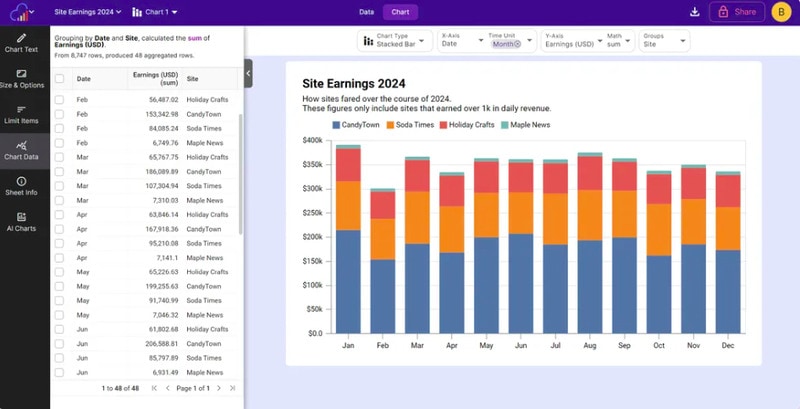Switch to the Data tab
The image size is (800, 409).
click(366, 12)
